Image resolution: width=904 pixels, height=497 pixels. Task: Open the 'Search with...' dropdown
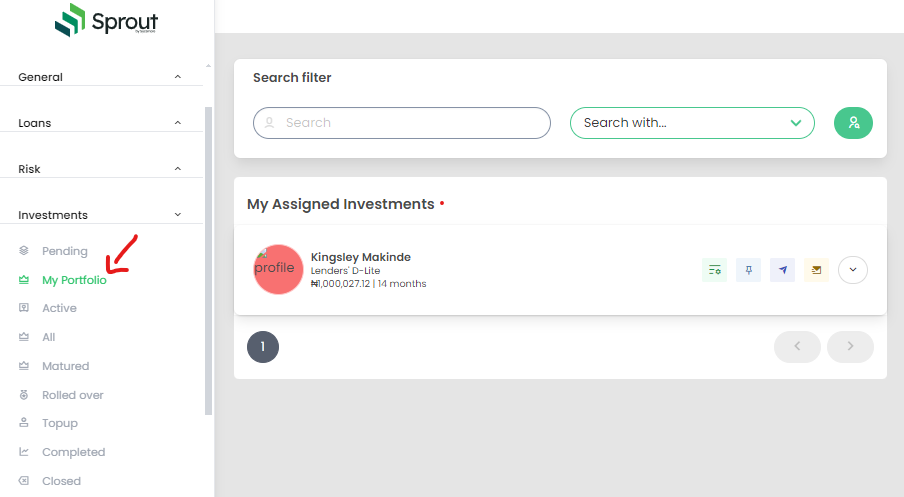coord(692,123)
